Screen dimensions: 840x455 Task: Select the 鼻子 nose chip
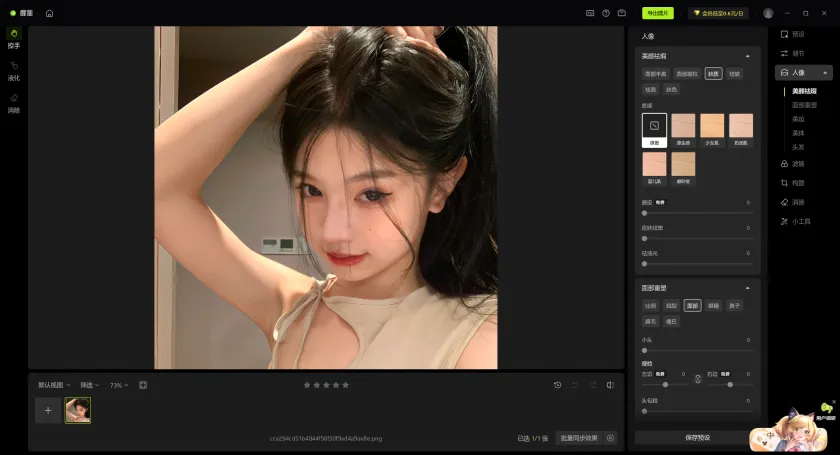[x=734, y=305]
